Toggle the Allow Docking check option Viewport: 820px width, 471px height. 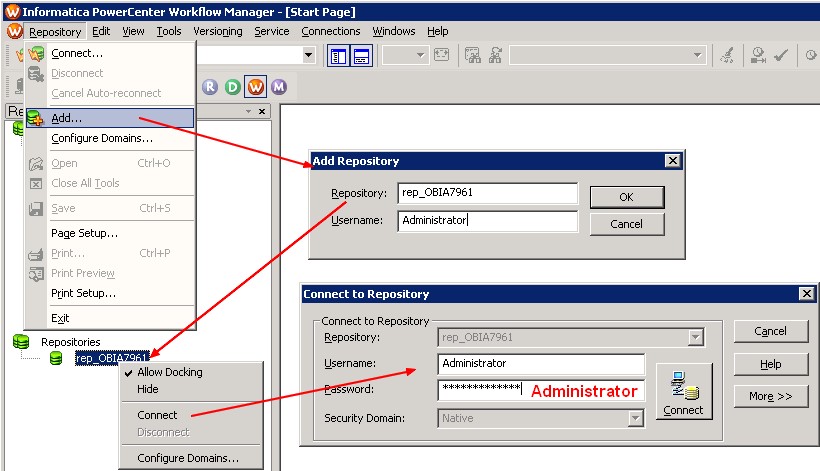[x=169, y=372]
